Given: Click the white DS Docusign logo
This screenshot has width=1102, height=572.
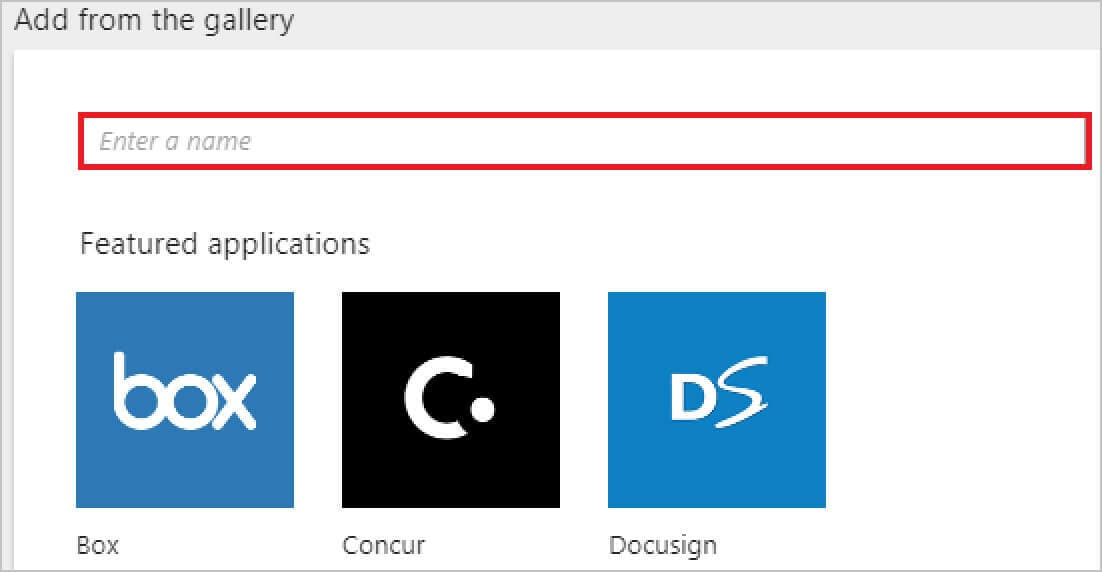Looking at the screenshot, I should point(717,398).
